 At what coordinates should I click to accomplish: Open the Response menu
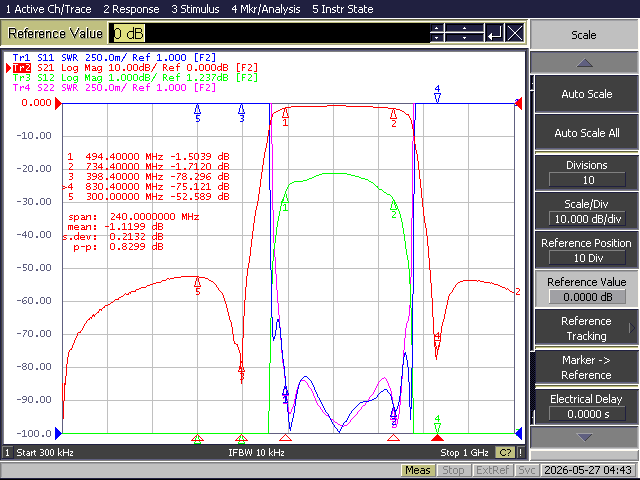[131, 9]
